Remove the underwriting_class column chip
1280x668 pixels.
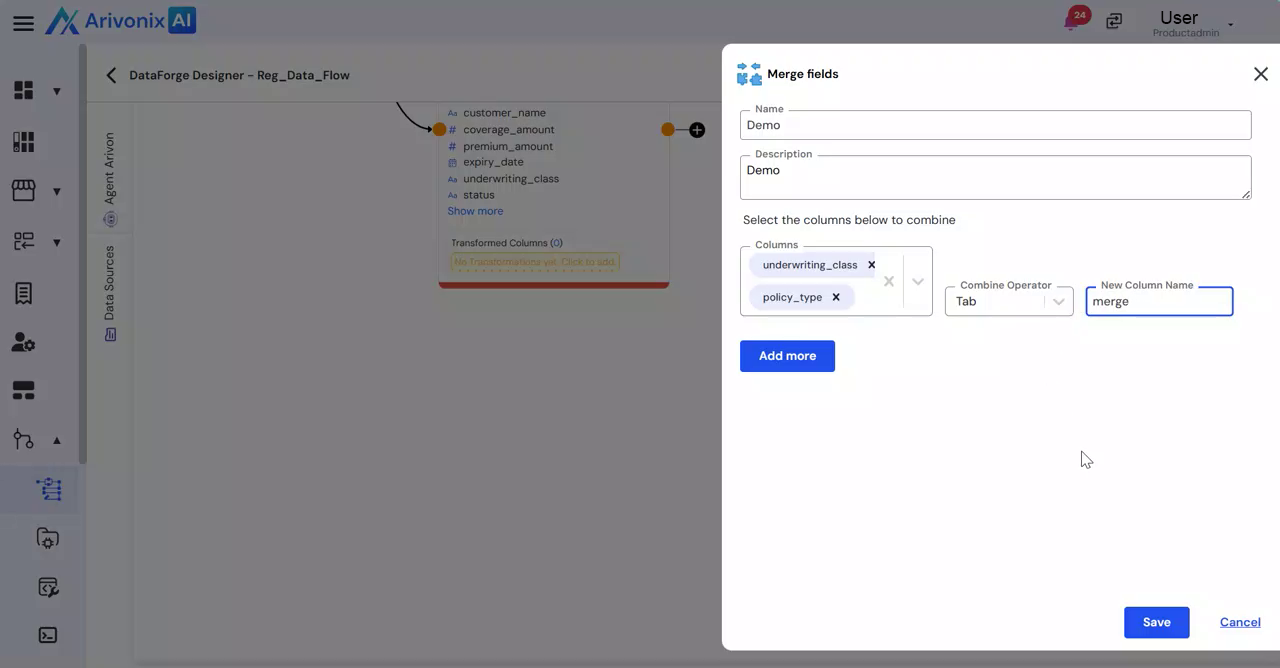[x=871, y=265]
